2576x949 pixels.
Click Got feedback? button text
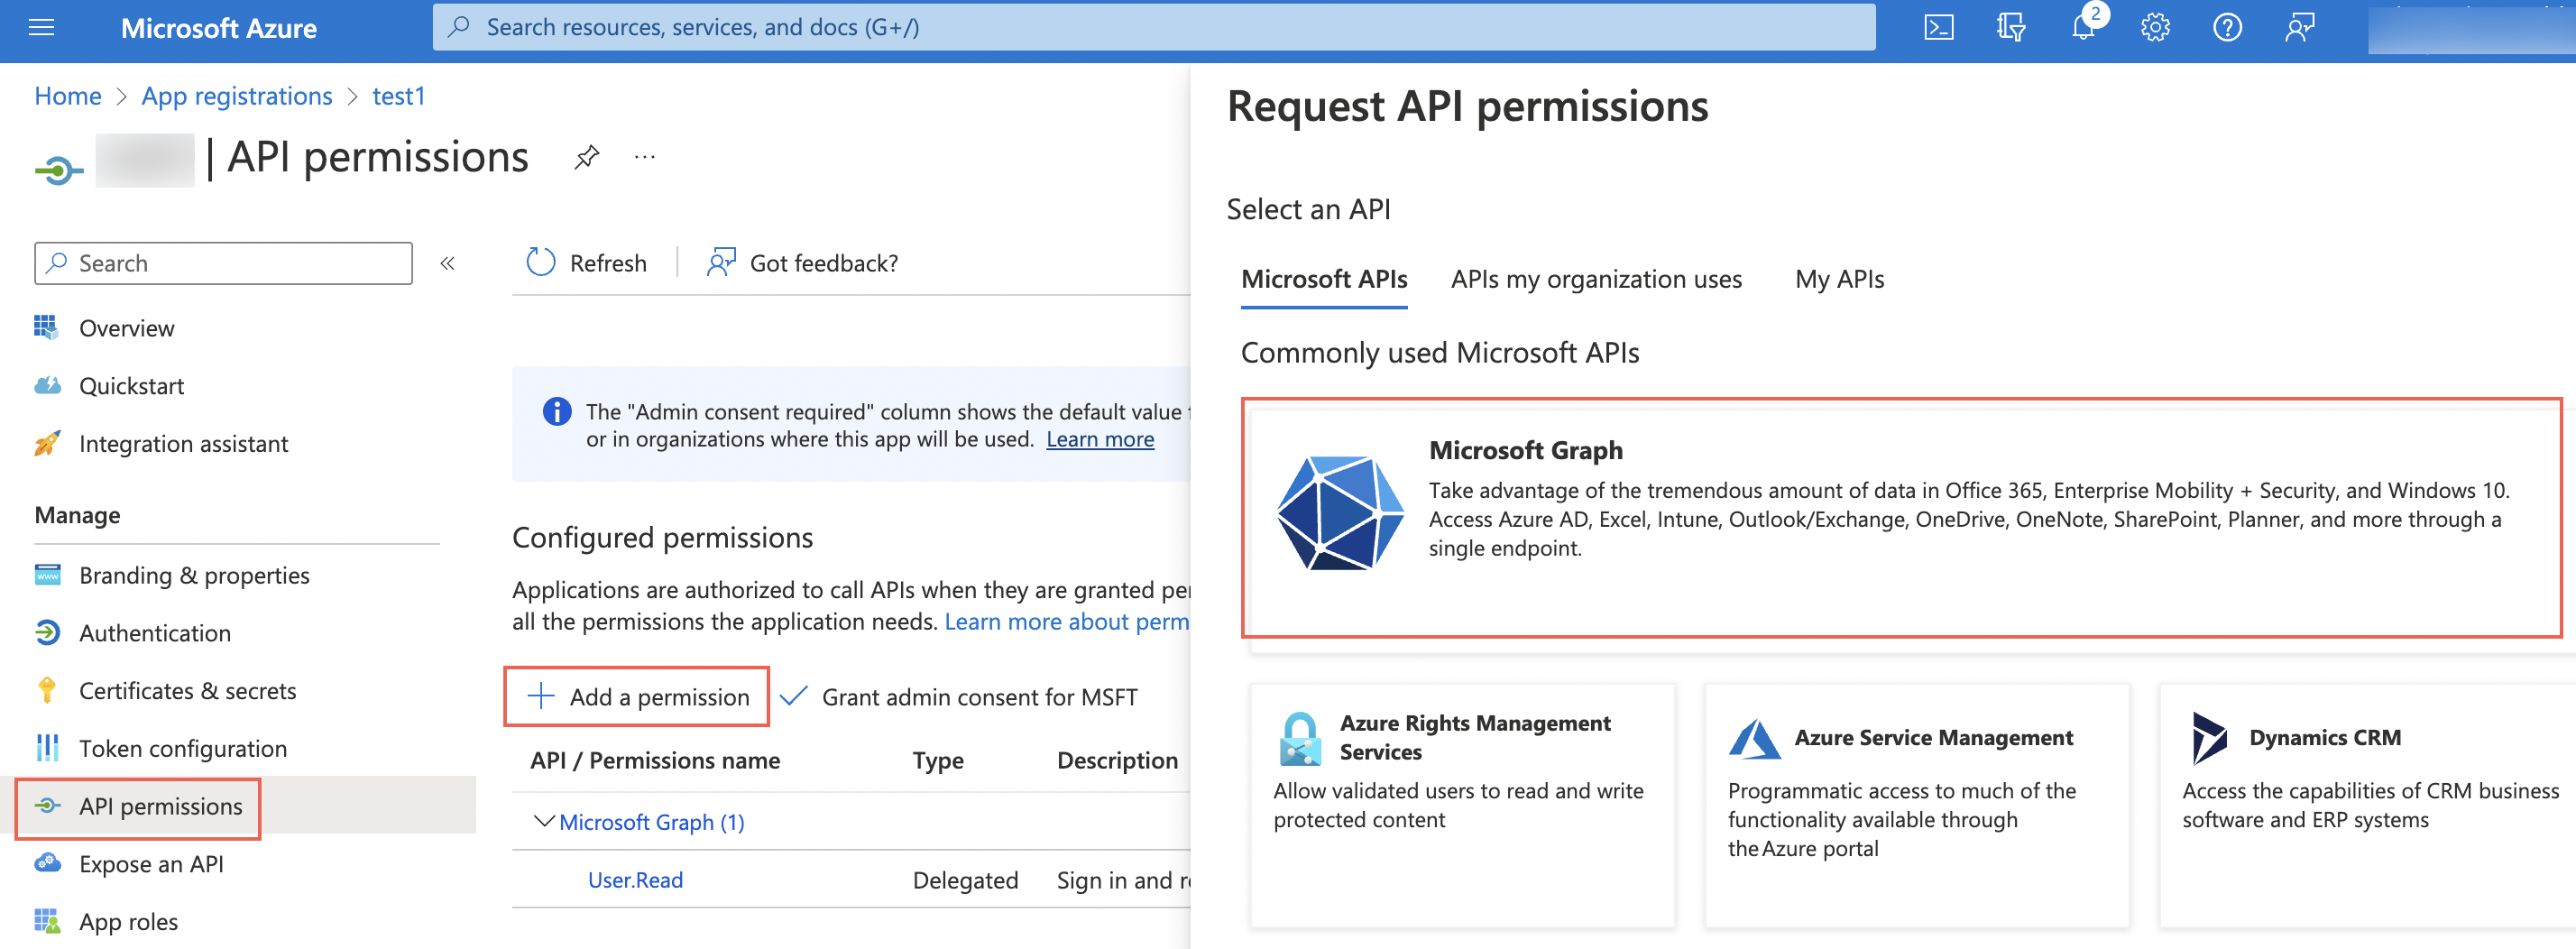tap(824, 263)
